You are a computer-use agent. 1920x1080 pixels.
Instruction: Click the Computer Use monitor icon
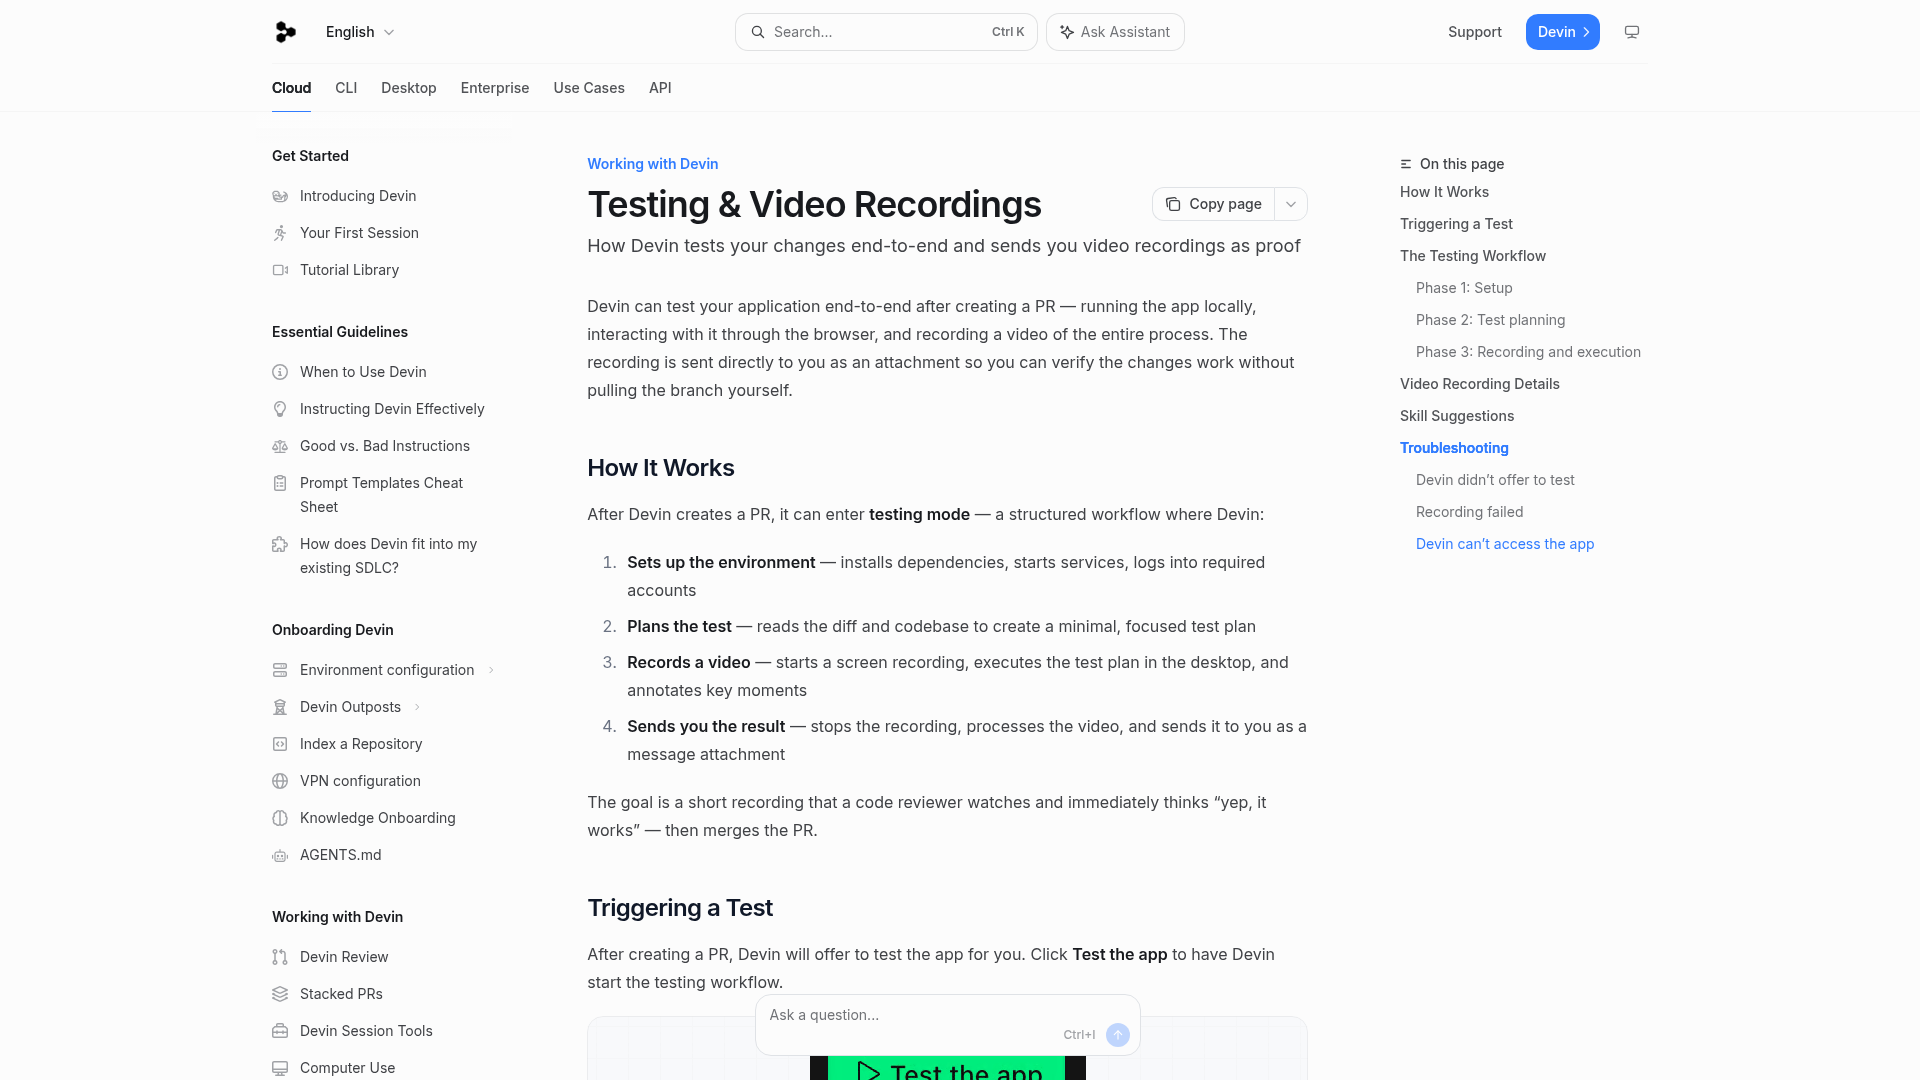[x=280, y=1068]
